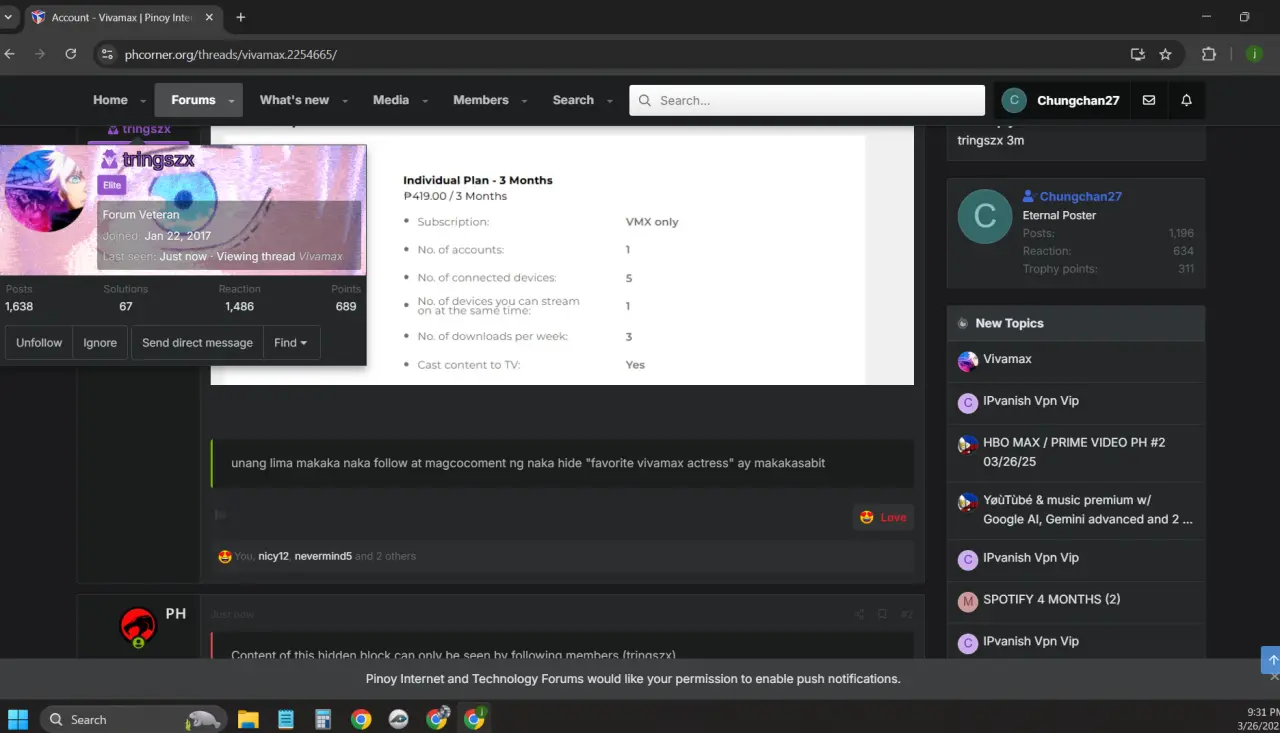Click the report flag icon under the post
The image size is (1280, 733).
(221, 515)
